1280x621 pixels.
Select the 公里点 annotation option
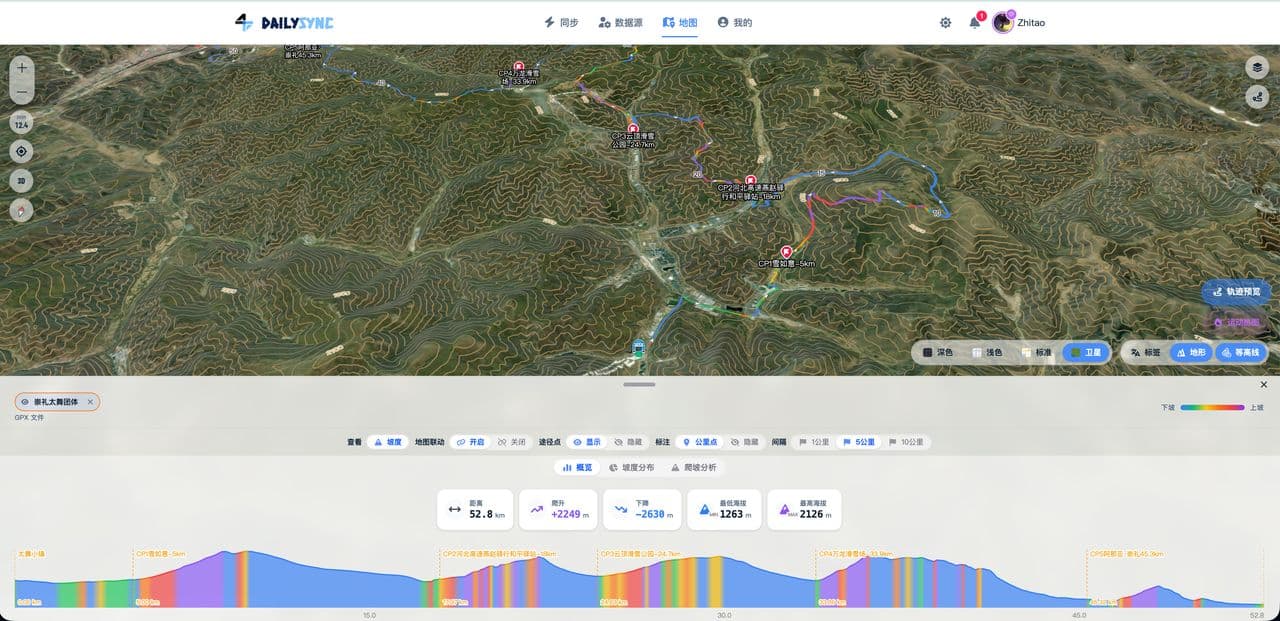(700, 442)
